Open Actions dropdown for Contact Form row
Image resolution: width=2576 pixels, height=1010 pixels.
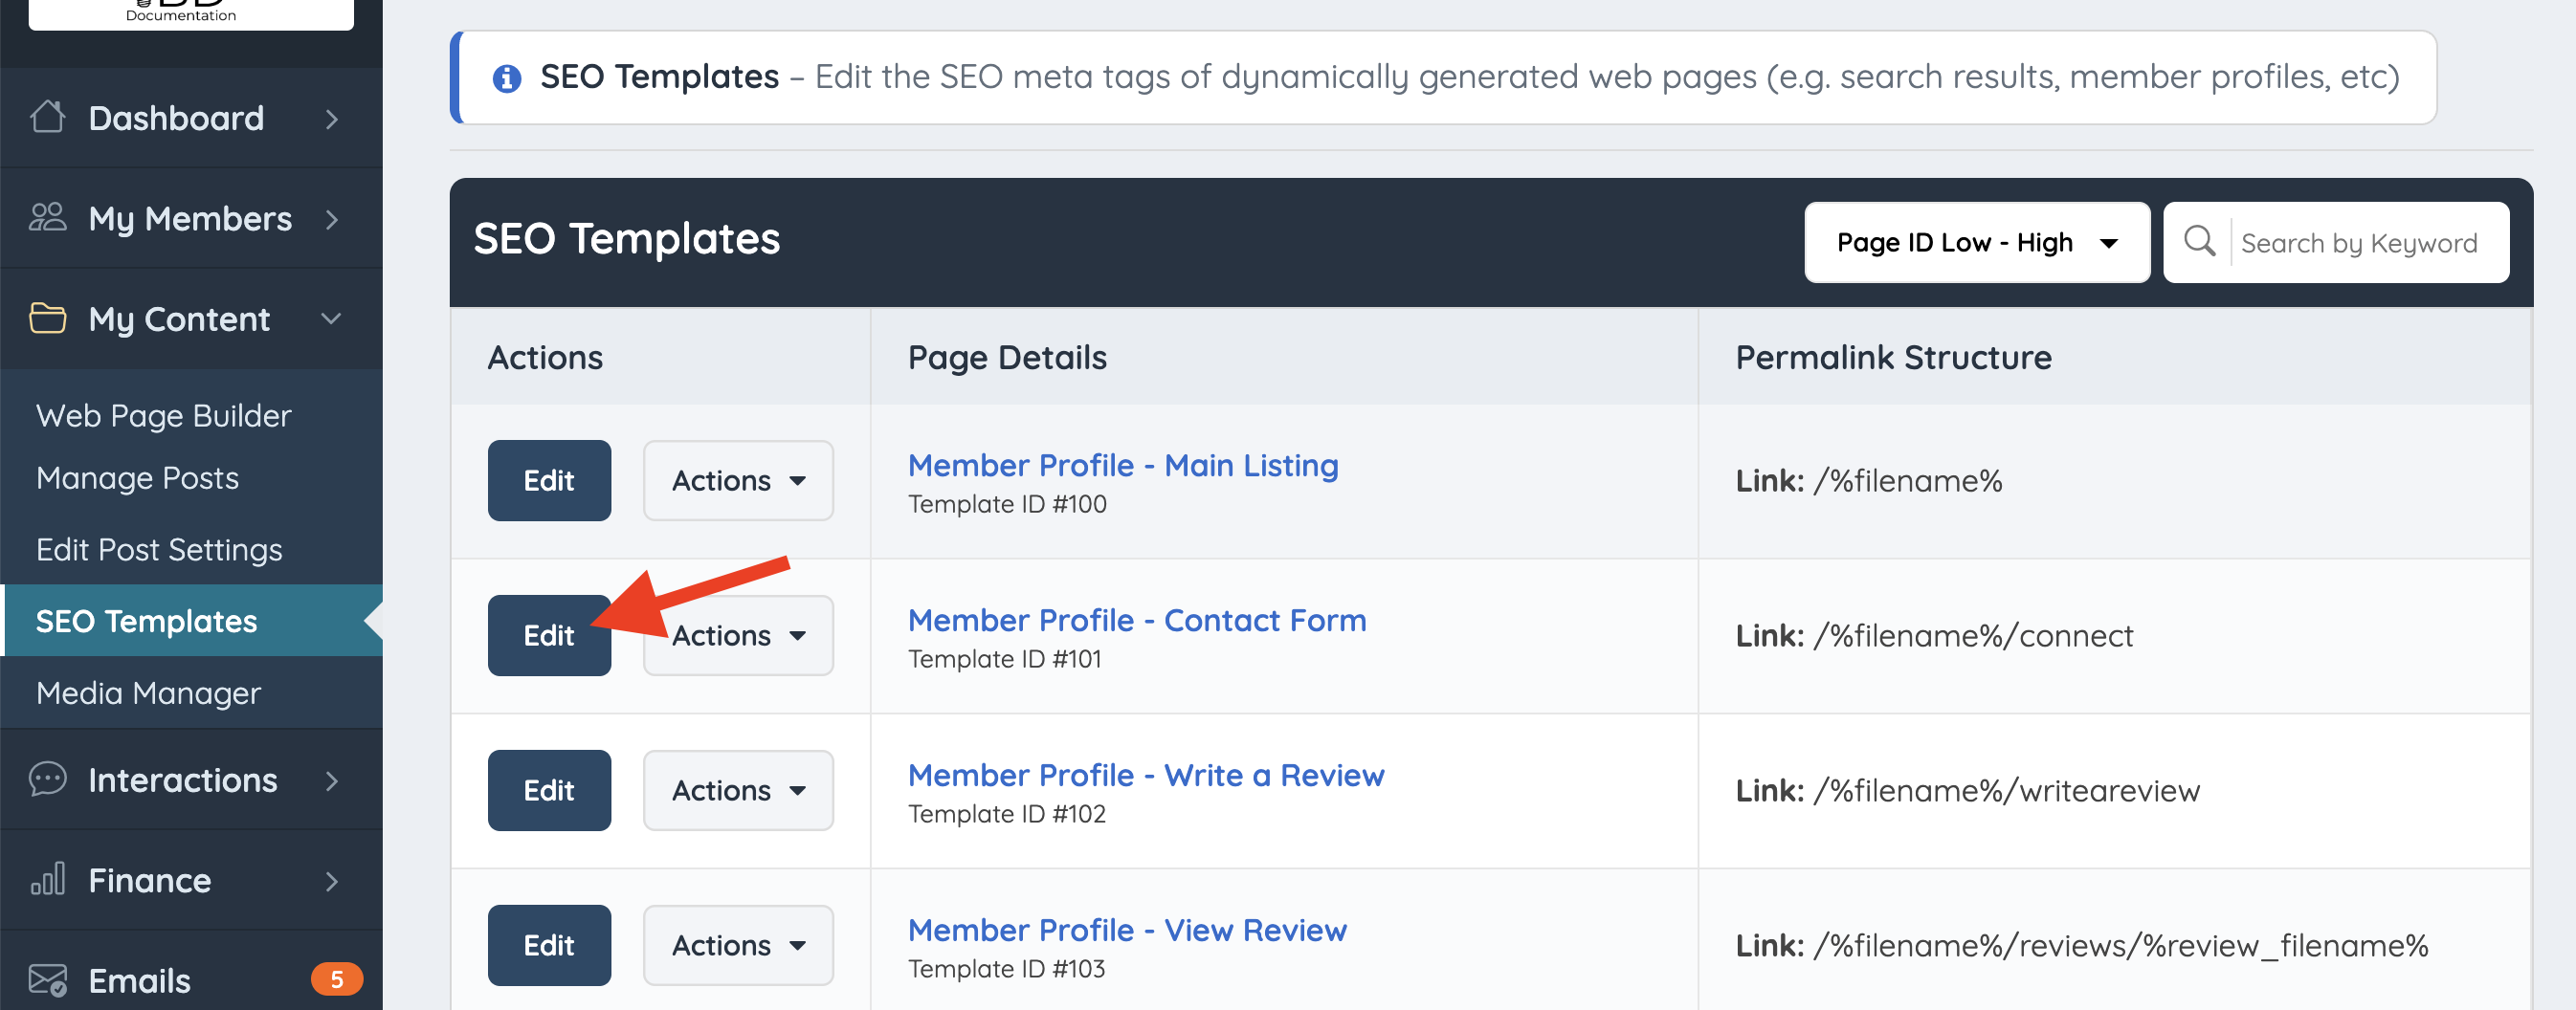pos(738,635)
